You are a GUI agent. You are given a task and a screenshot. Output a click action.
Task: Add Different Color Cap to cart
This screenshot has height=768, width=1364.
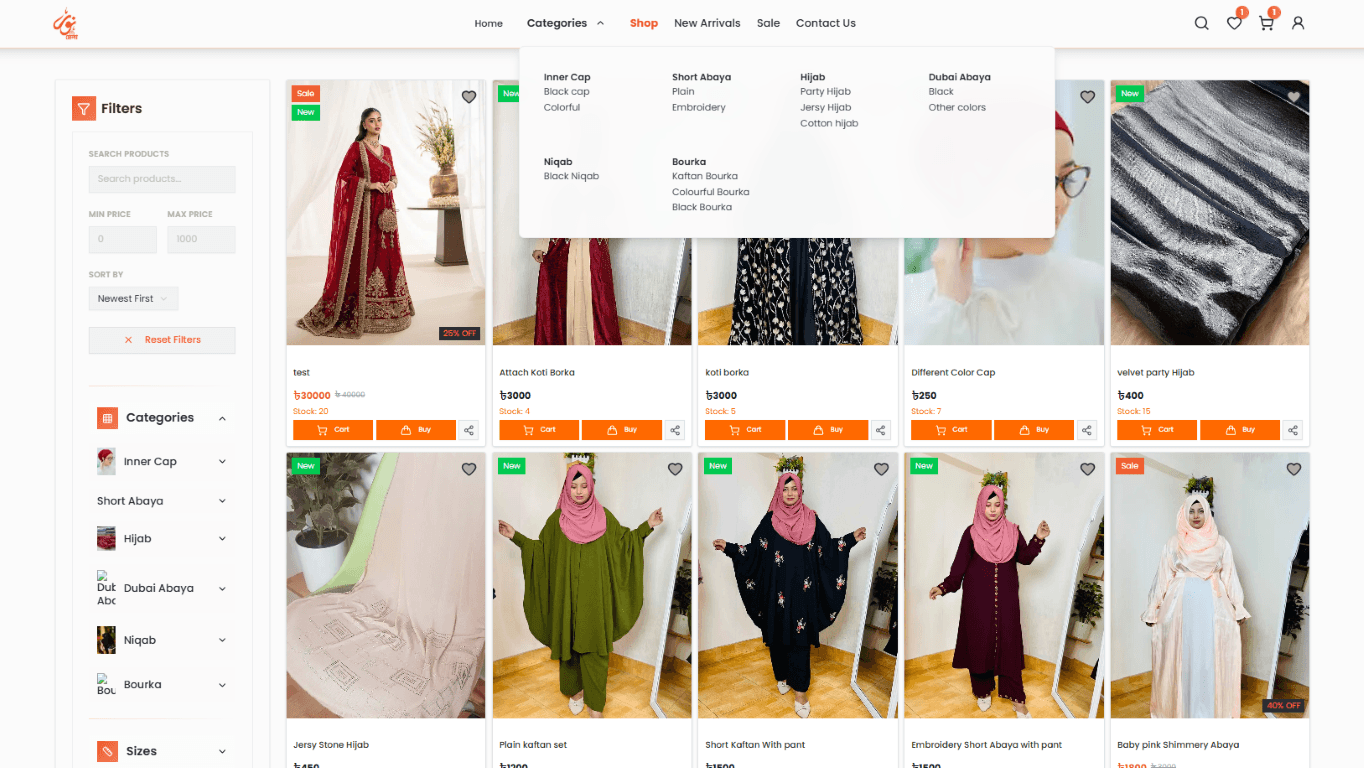point(950,430)
